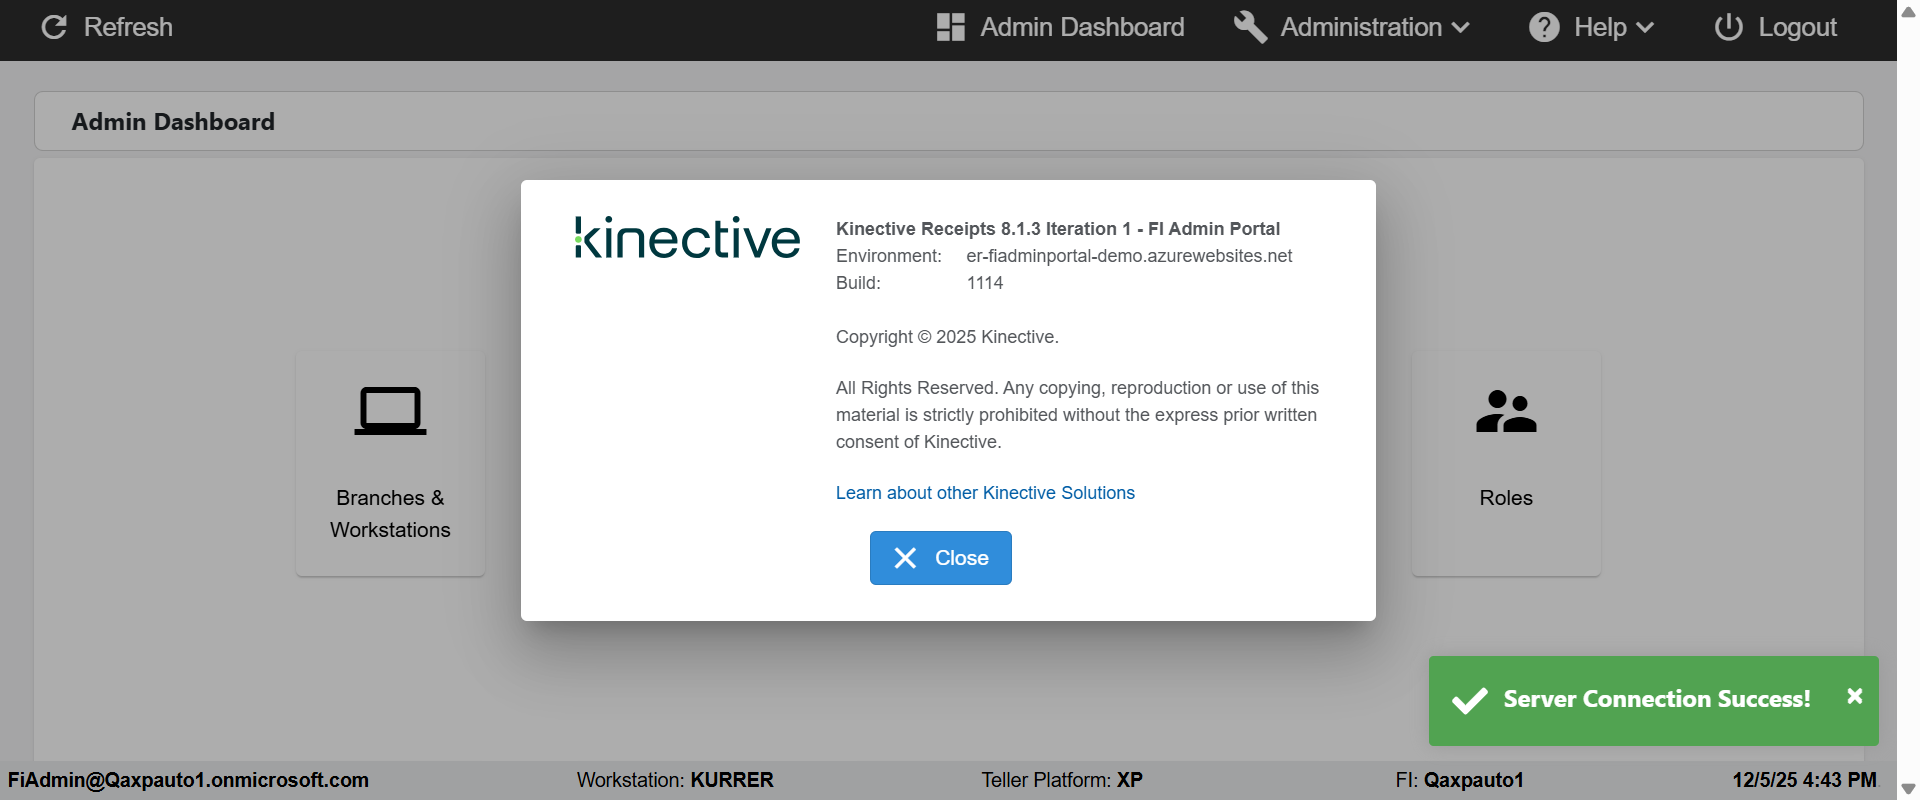Screen dimensions: 1920x800
Task: Click the Refresh circular arrow icon
Action: [x=54, y=27]
